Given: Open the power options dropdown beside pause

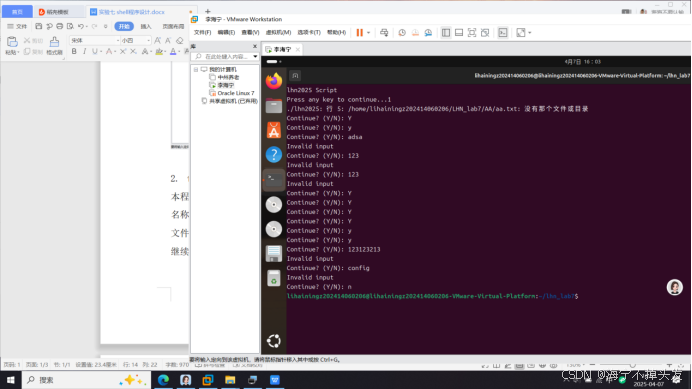Looking at the screenshot, I should click(x=369, y=33).
